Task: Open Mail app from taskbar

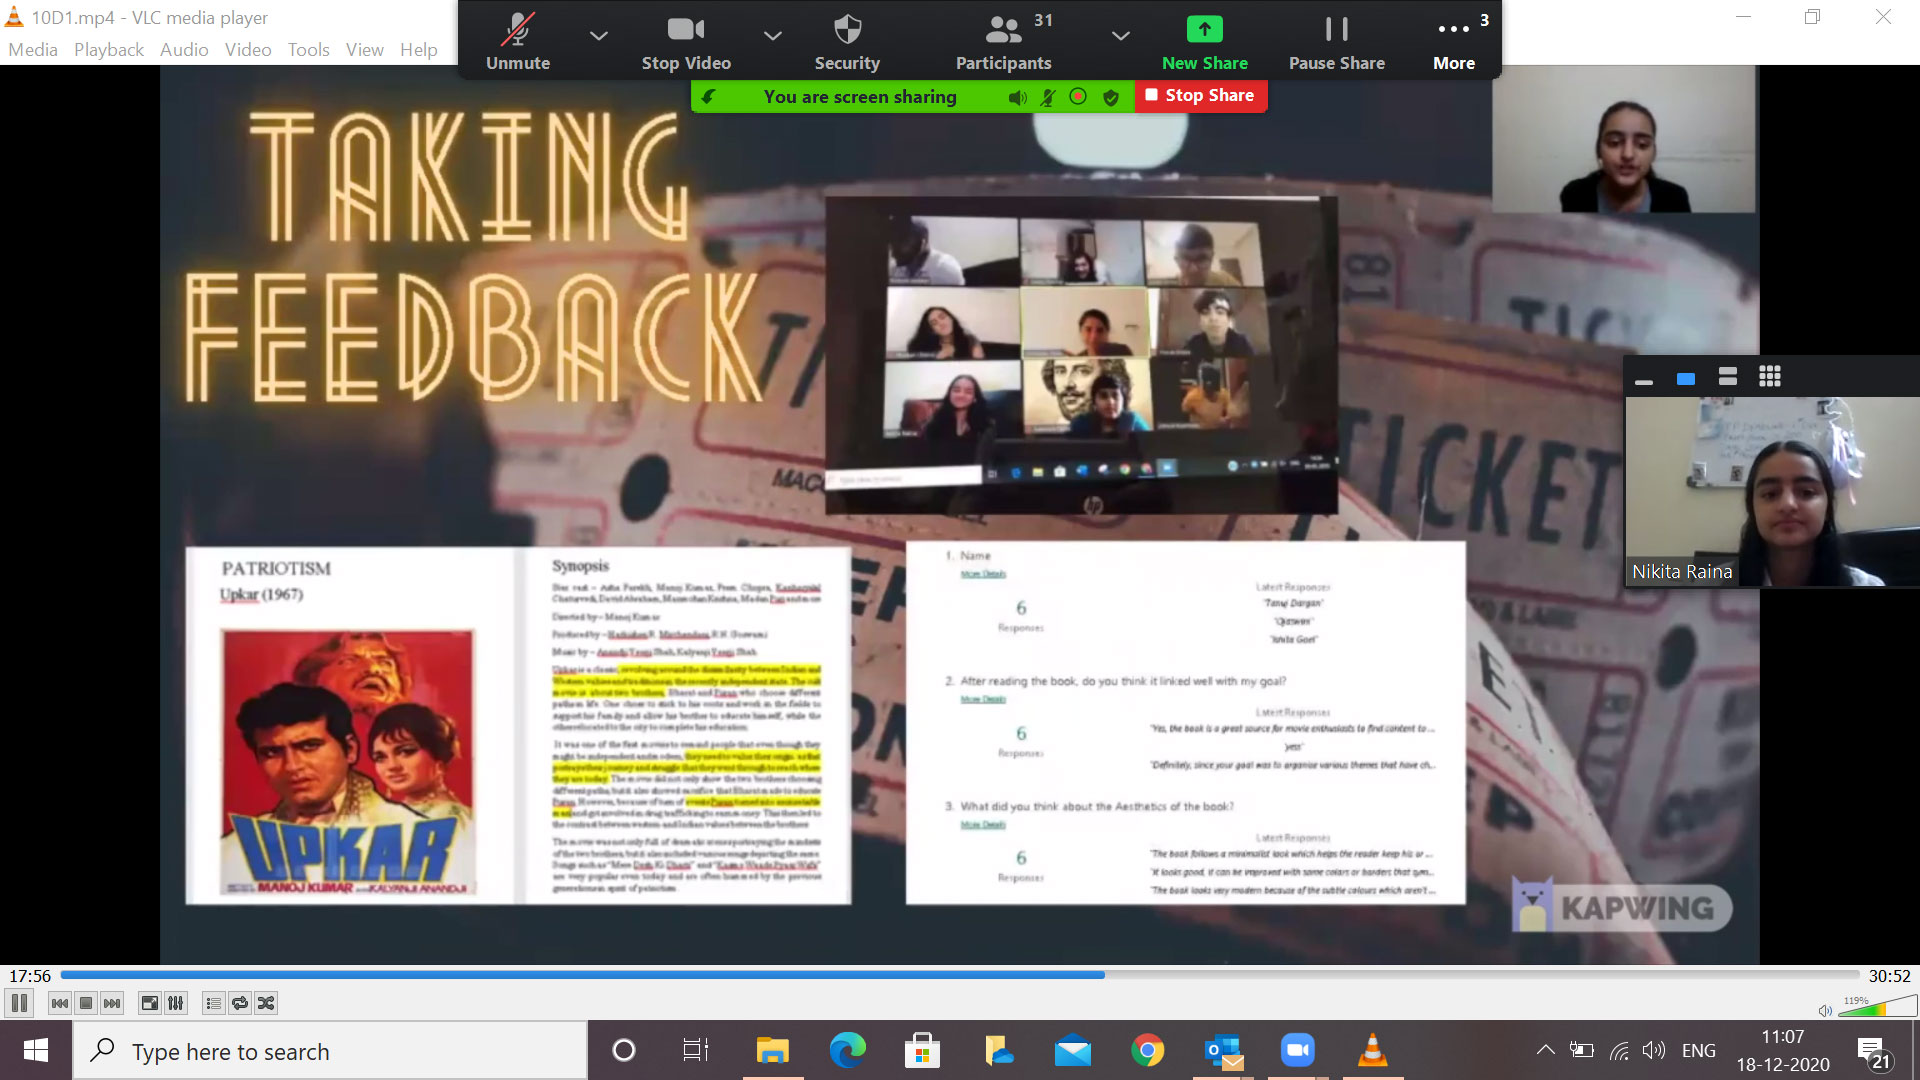Action: (x=1073, y=1051)
